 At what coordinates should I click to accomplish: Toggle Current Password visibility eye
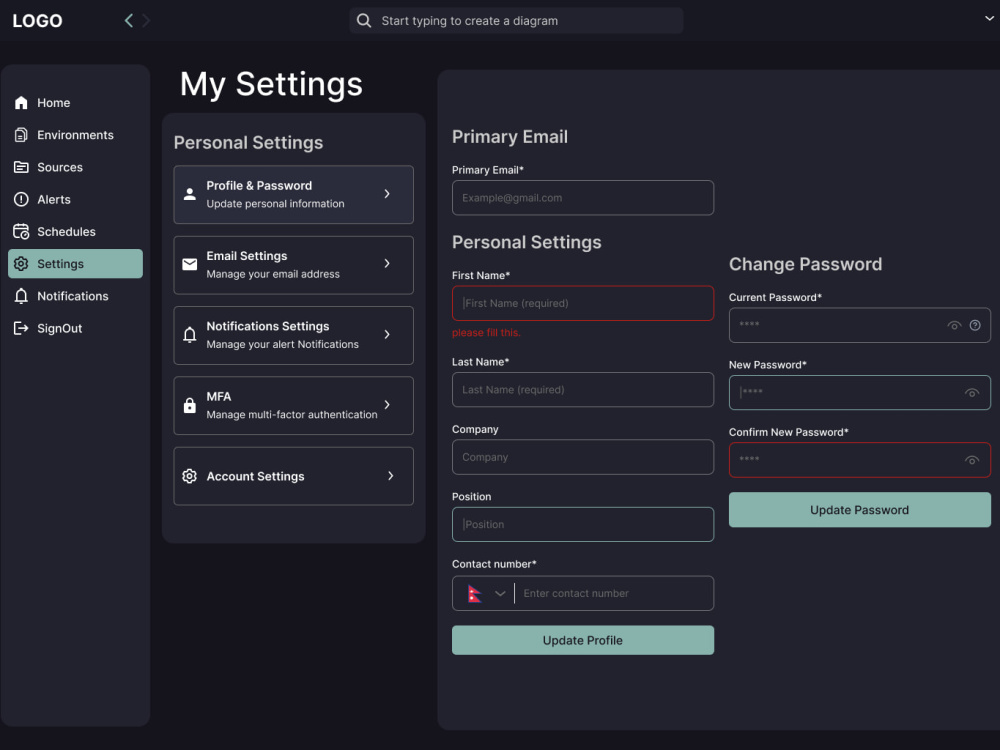pos(954,325)
